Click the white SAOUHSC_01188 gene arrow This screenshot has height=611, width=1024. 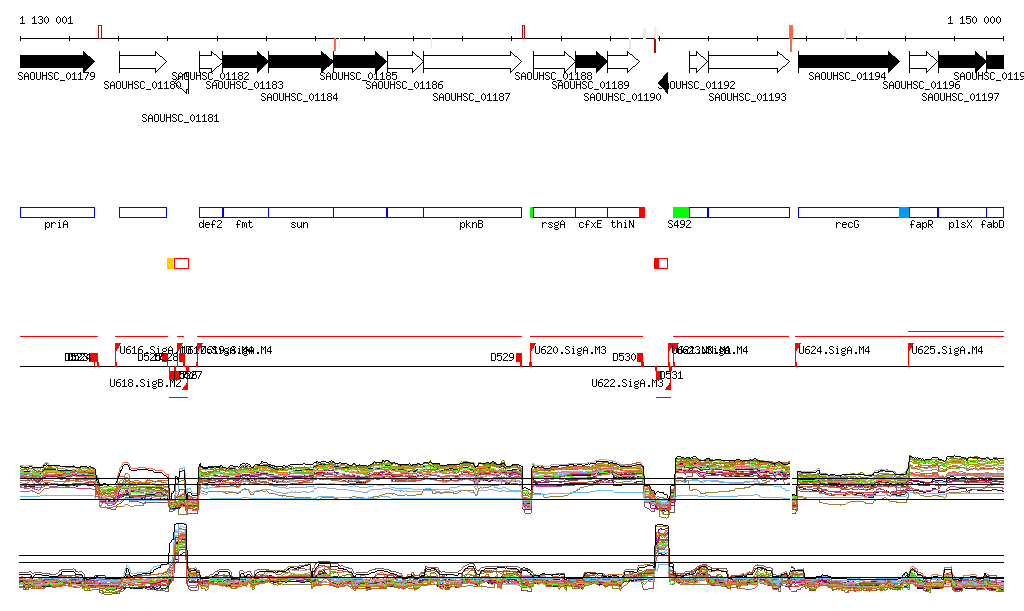(554, 62)
